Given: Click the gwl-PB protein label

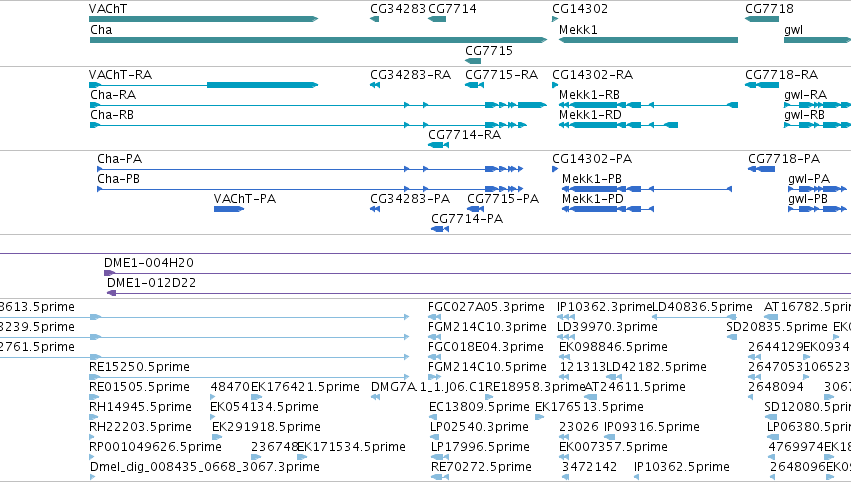Looking at the screenshot, I should point(808,199).
